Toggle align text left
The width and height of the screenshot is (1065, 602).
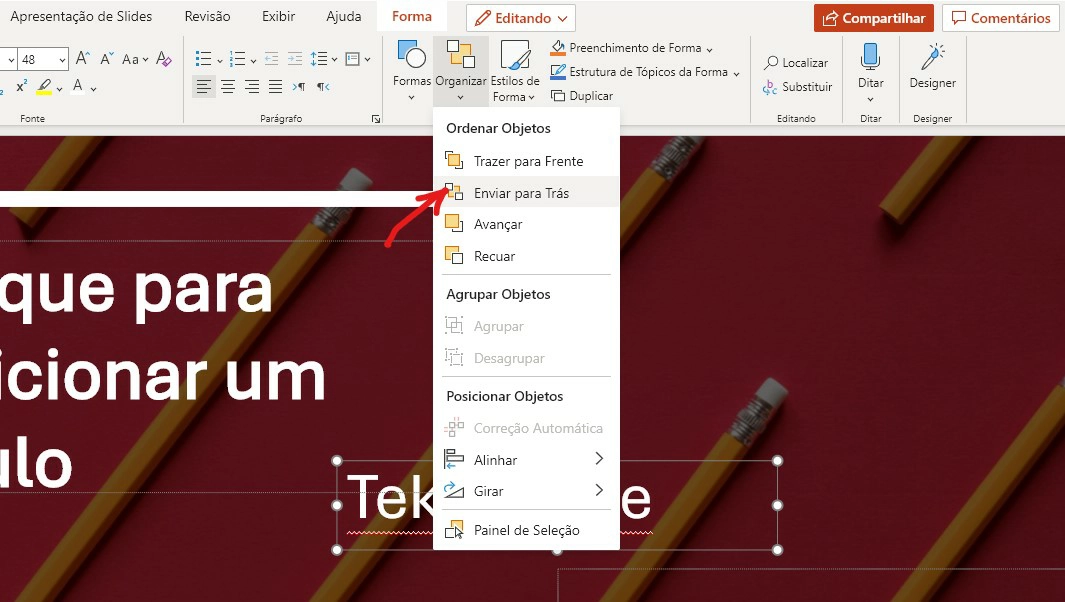(204, 87)
